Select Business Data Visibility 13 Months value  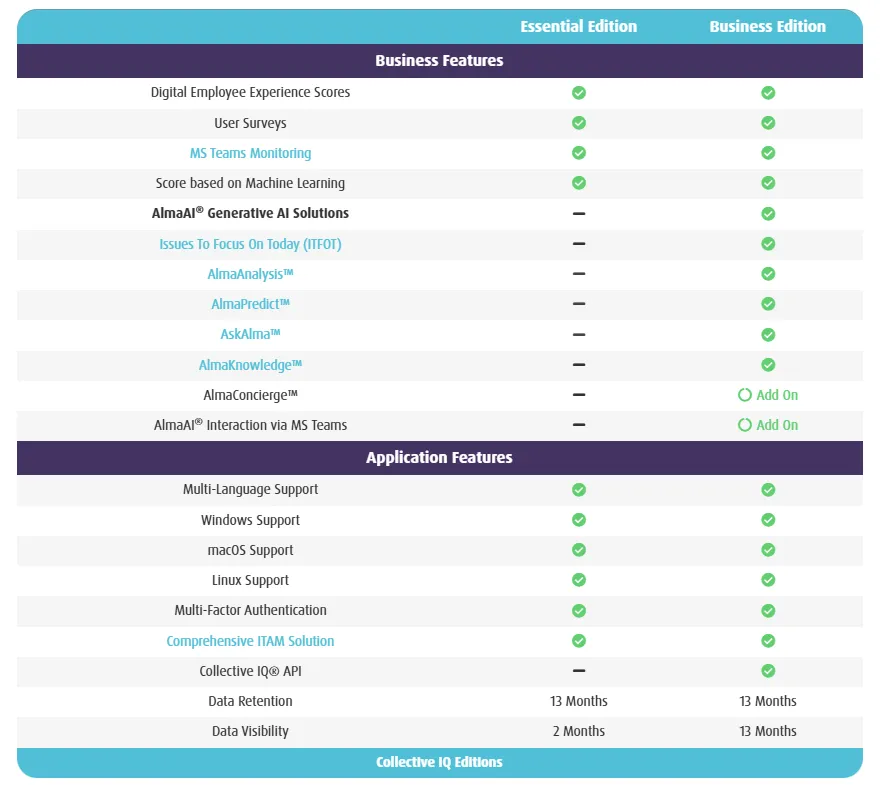768,731
